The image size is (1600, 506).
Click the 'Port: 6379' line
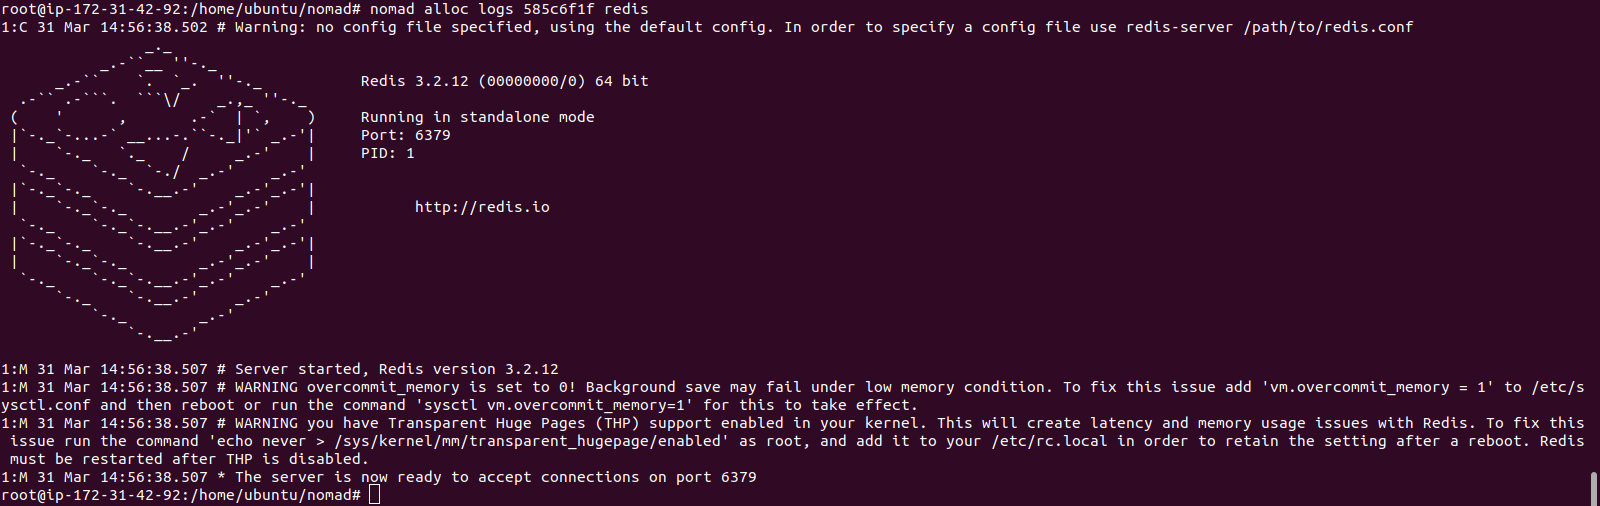pos(406,135)
